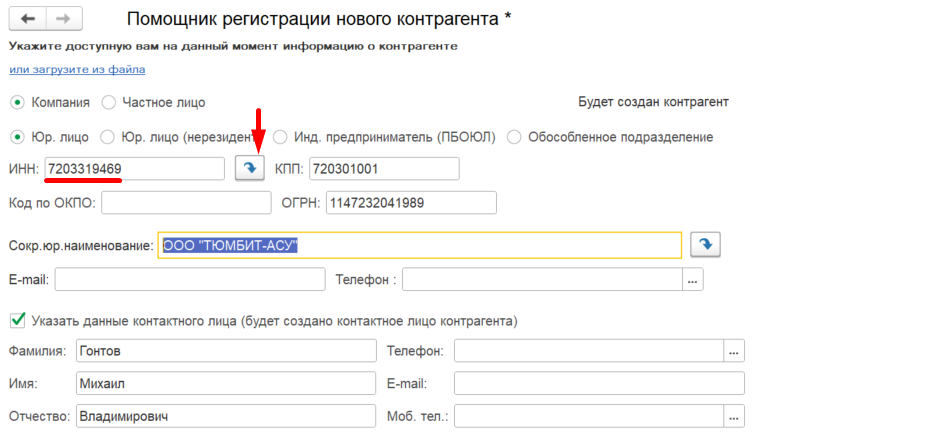Click into the ИНН input field
Image resolution: width=939 pixels, height=448 pixels.
tap(135, 169)
